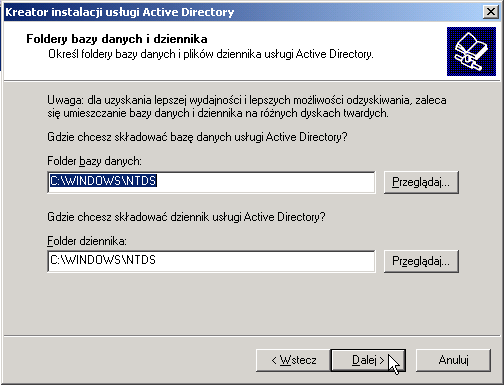Go back using the Wstecz button
This screenshot has height=385, width=504.
(293, 360)
